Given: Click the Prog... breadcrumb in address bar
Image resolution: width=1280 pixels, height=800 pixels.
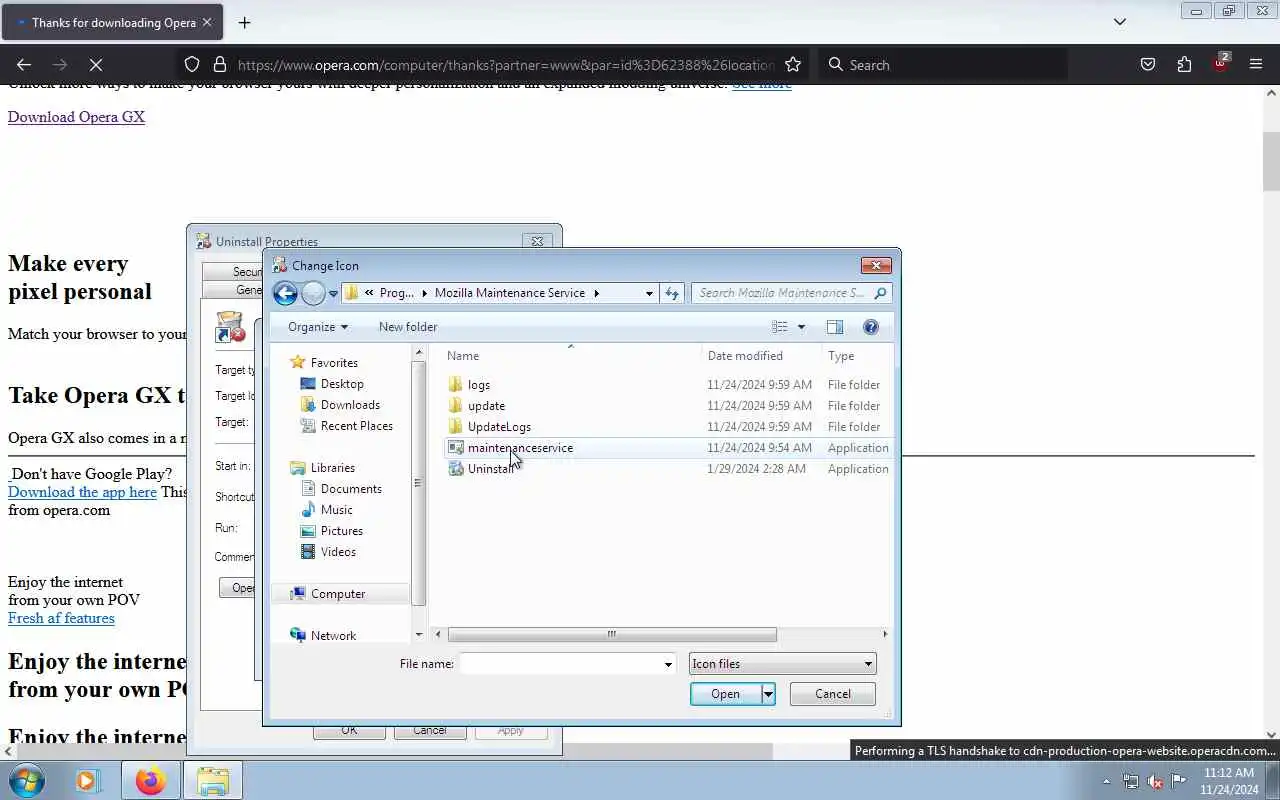Looking at the screenshot, I should click(396, 293).
